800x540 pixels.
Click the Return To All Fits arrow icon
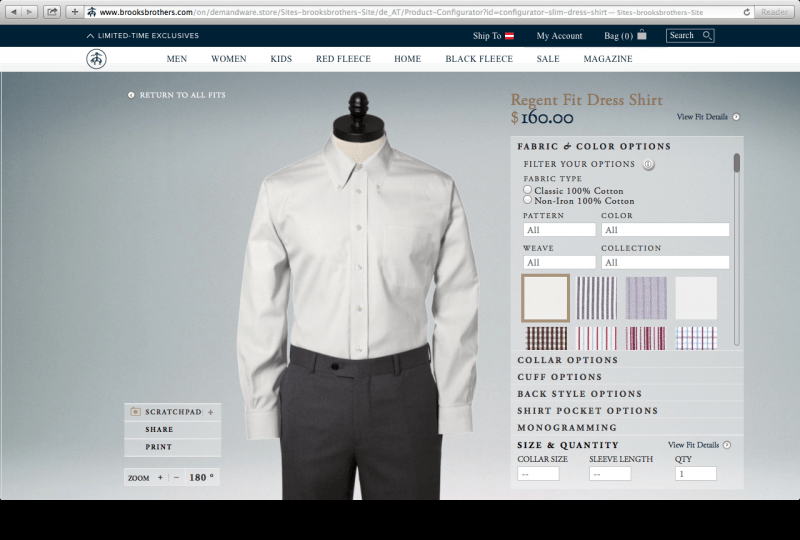pyautogui.click(x=131, y=95)
